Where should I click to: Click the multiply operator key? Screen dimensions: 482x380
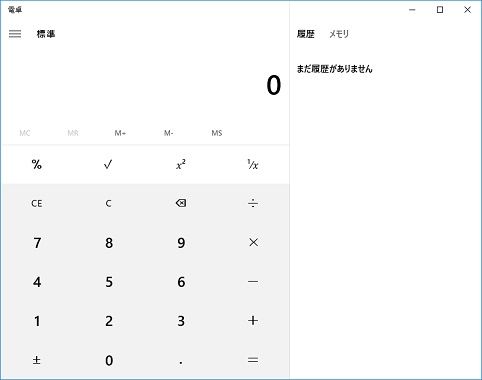[253, 242]
